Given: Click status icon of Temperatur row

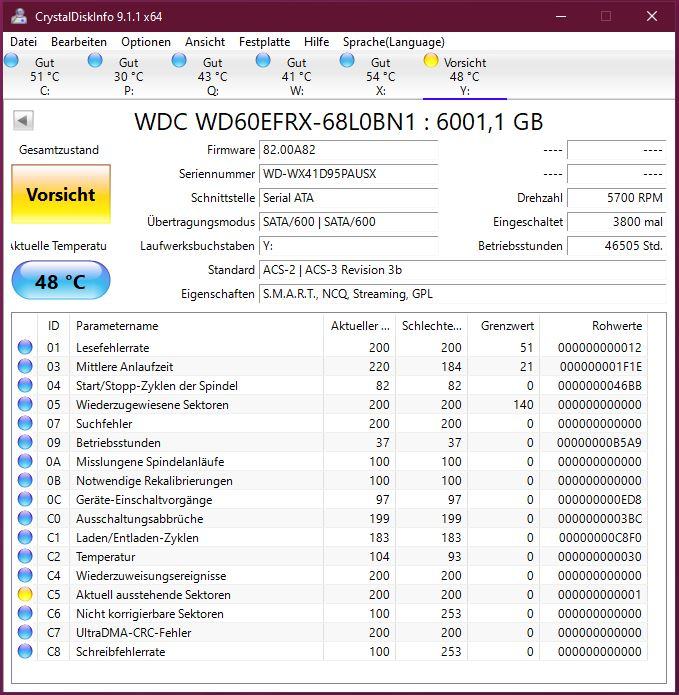Looking at the screenshot, I should pyautogui.click(x=25, y=557).
